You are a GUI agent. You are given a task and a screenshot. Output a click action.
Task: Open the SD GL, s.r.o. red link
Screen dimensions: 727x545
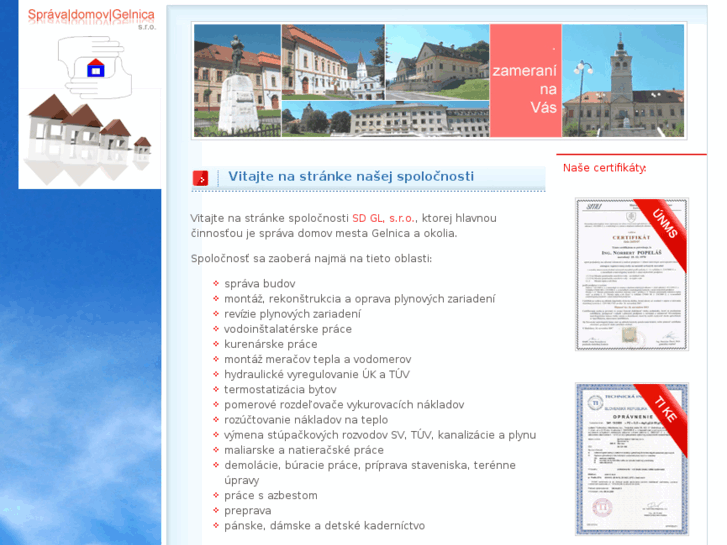pyautogui.click(x=384, y=218)
